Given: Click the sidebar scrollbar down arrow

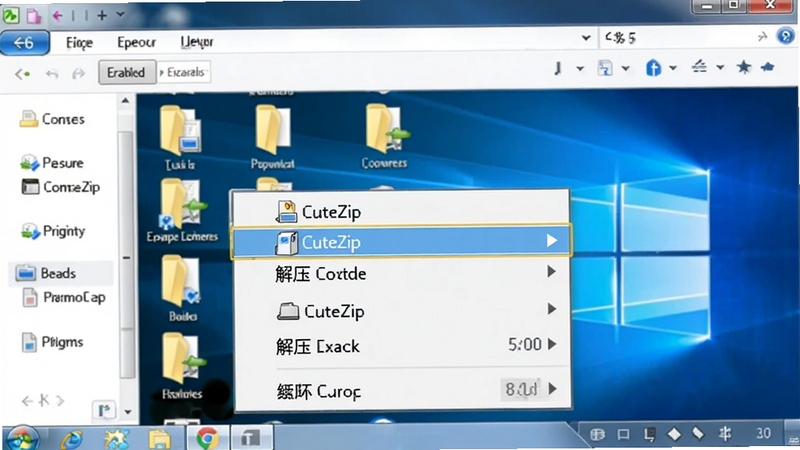Looking at the screenshot, I should (x=128, y=412).
